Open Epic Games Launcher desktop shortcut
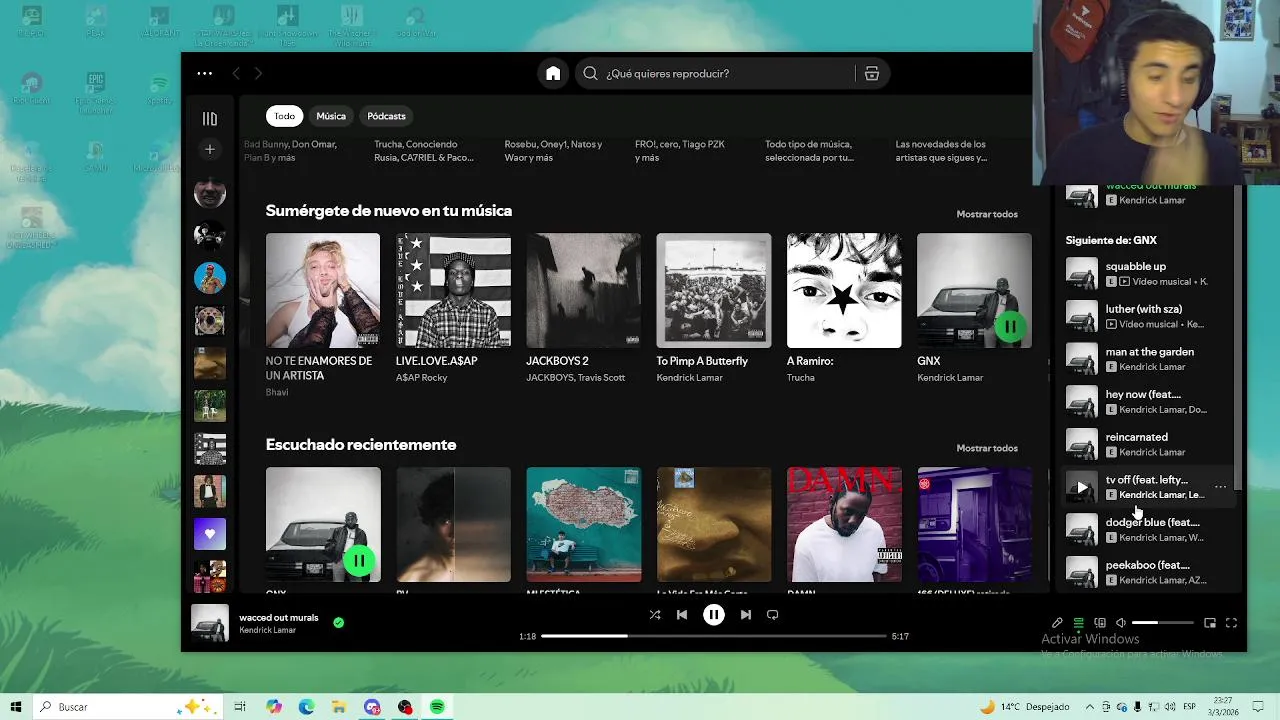1280x720 pixels. (95, 93)
